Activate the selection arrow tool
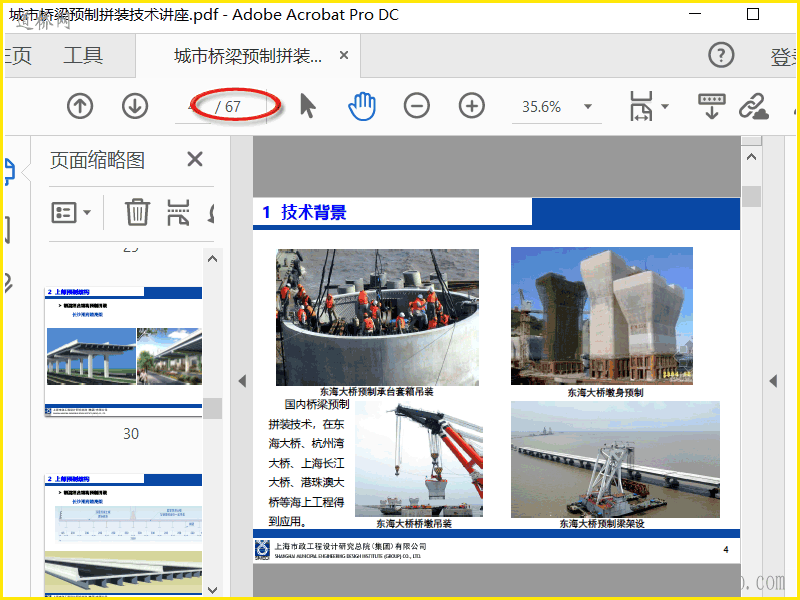This screenshot has height=600, width=800. click(308, 106)
